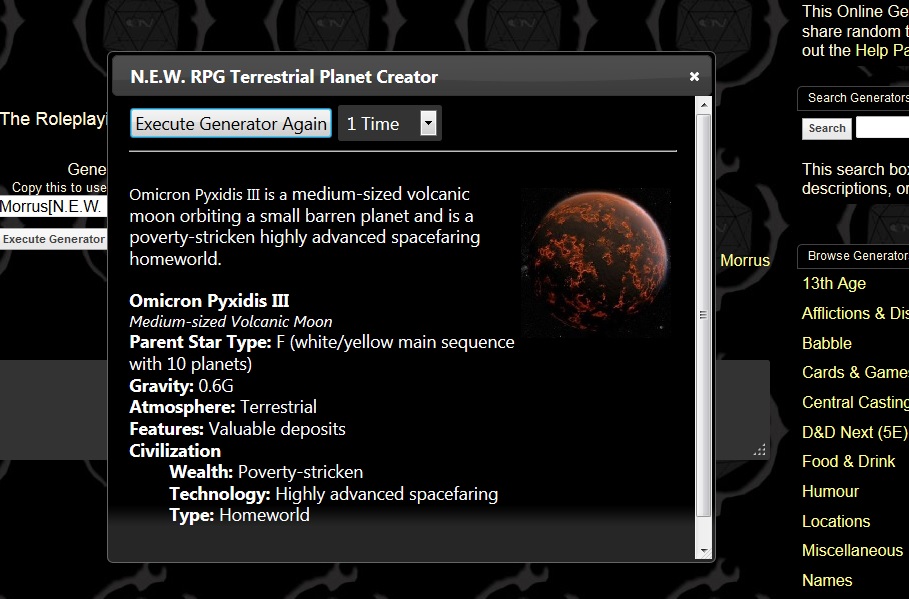Image resolution: width=909 pixels, height=599 pixels.
Task: Click the Medium-sized Volcanic Moon italic subtitle
Action: click(x=231, y=322)
